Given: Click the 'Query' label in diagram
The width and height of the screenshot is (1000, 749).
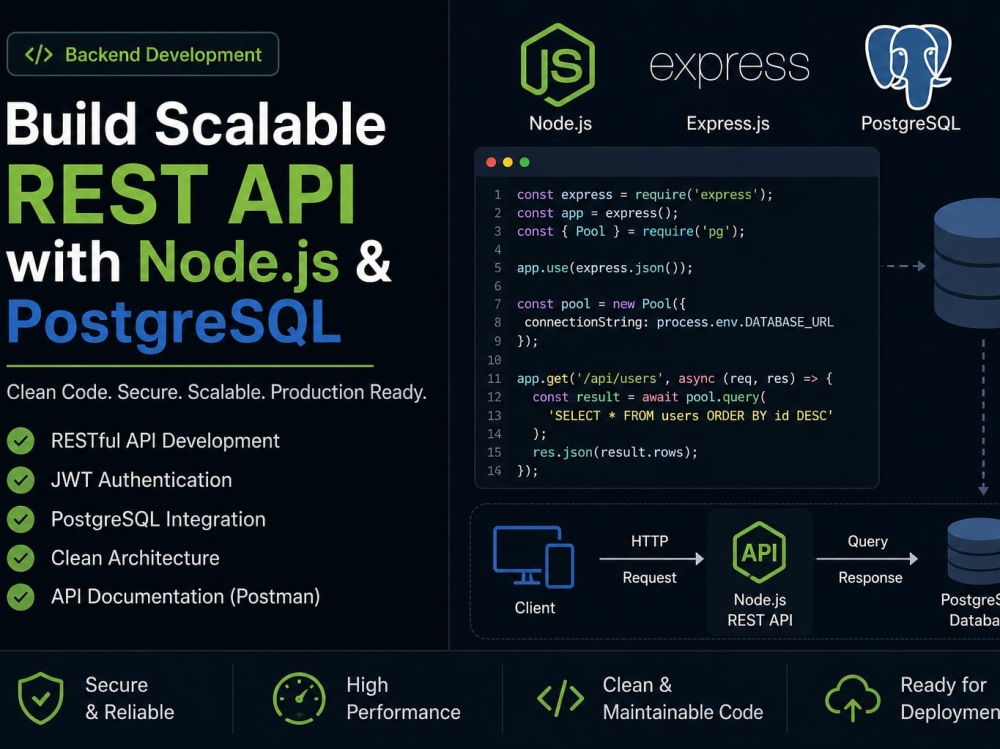Looking at the screenshot, I should coord(867,541).
